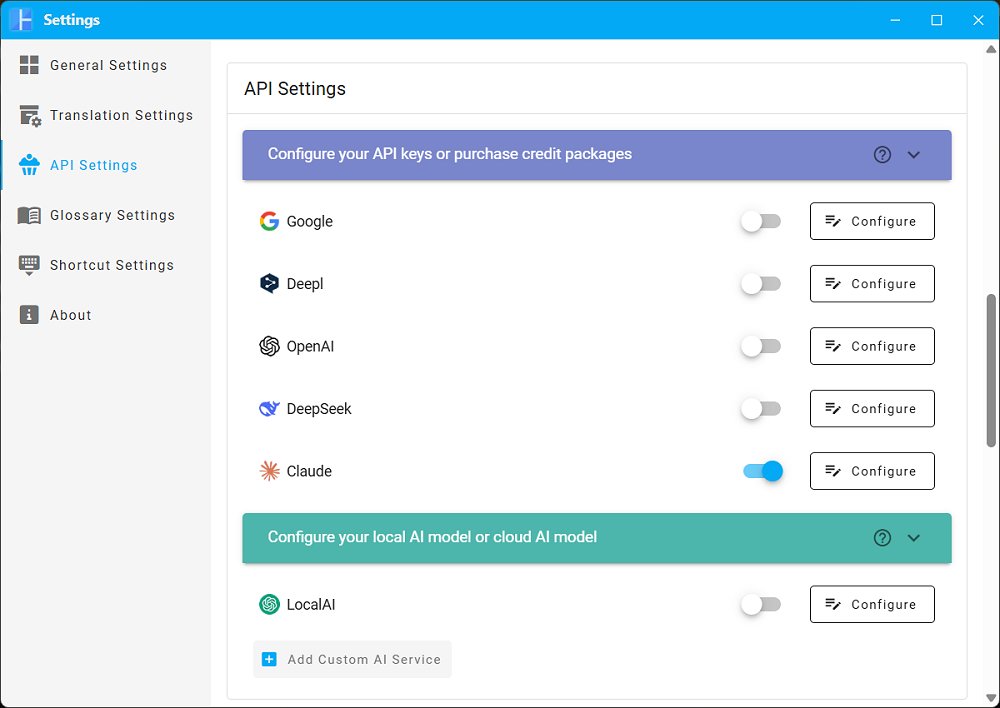
Task: Click the Glossary Settings book icon
Action: [x=29, y=216]
